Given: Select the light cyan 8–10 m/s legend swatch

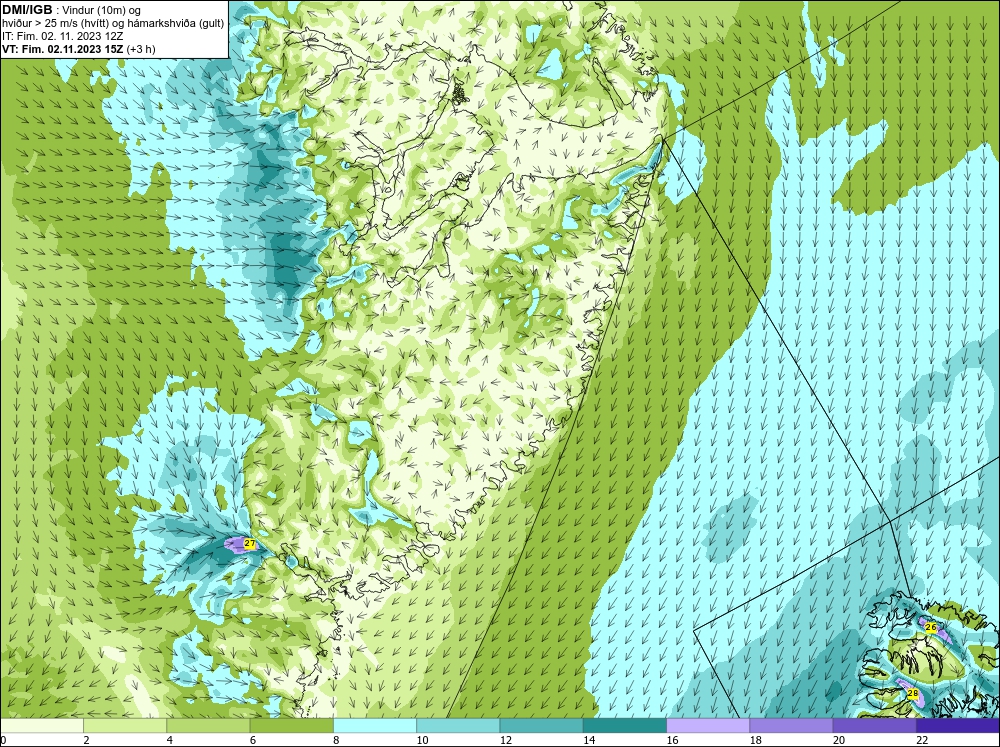Looking at the screenshot, I should tap(375, 725).
